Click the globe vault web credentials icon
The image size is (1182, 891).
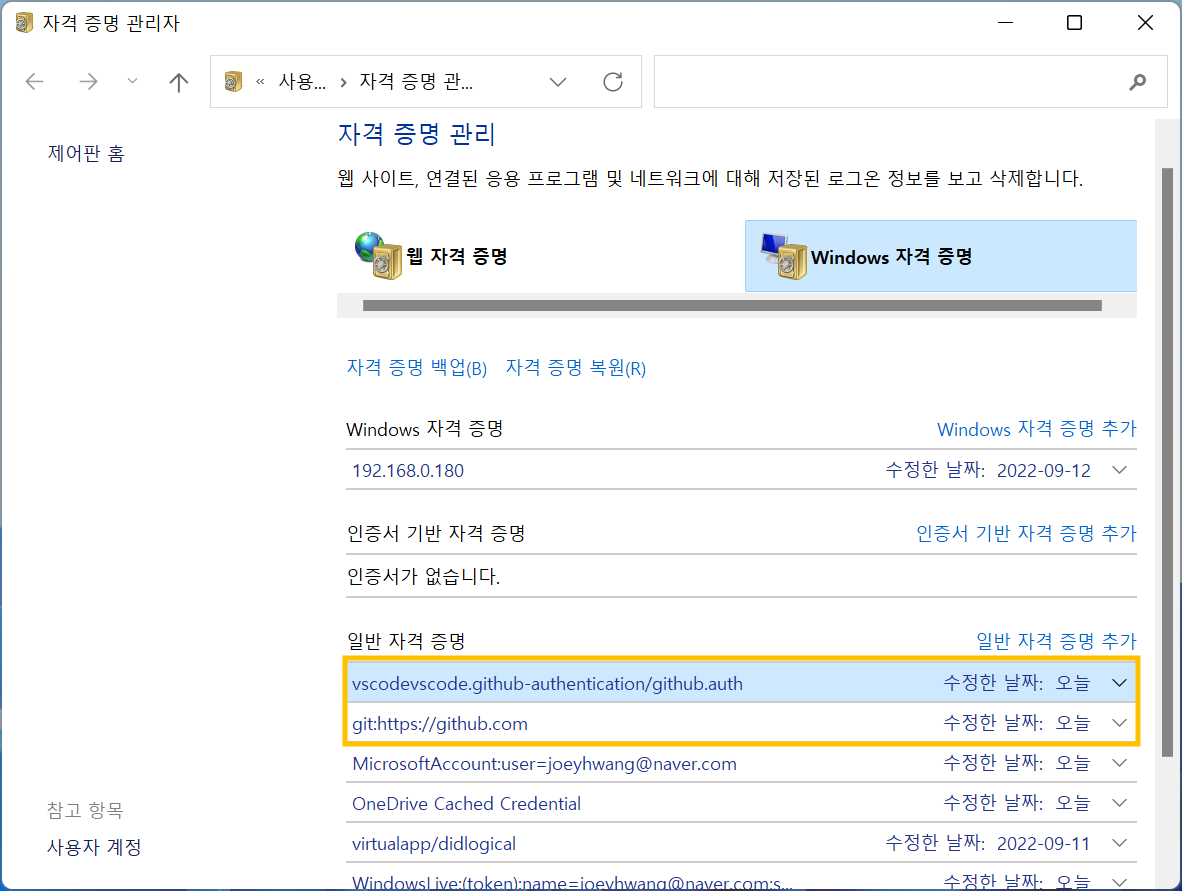point(378,256)
